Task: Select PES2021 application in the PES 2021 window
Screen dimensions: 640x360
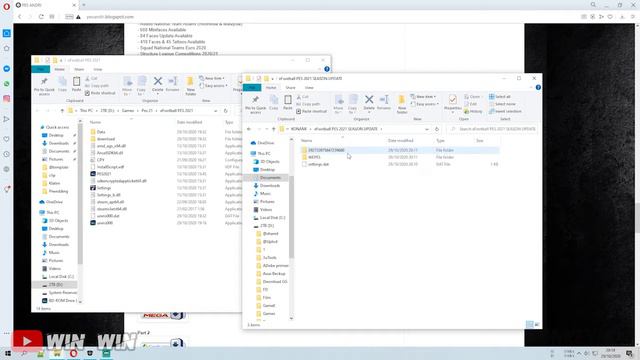Action: (x=104, y=174)
